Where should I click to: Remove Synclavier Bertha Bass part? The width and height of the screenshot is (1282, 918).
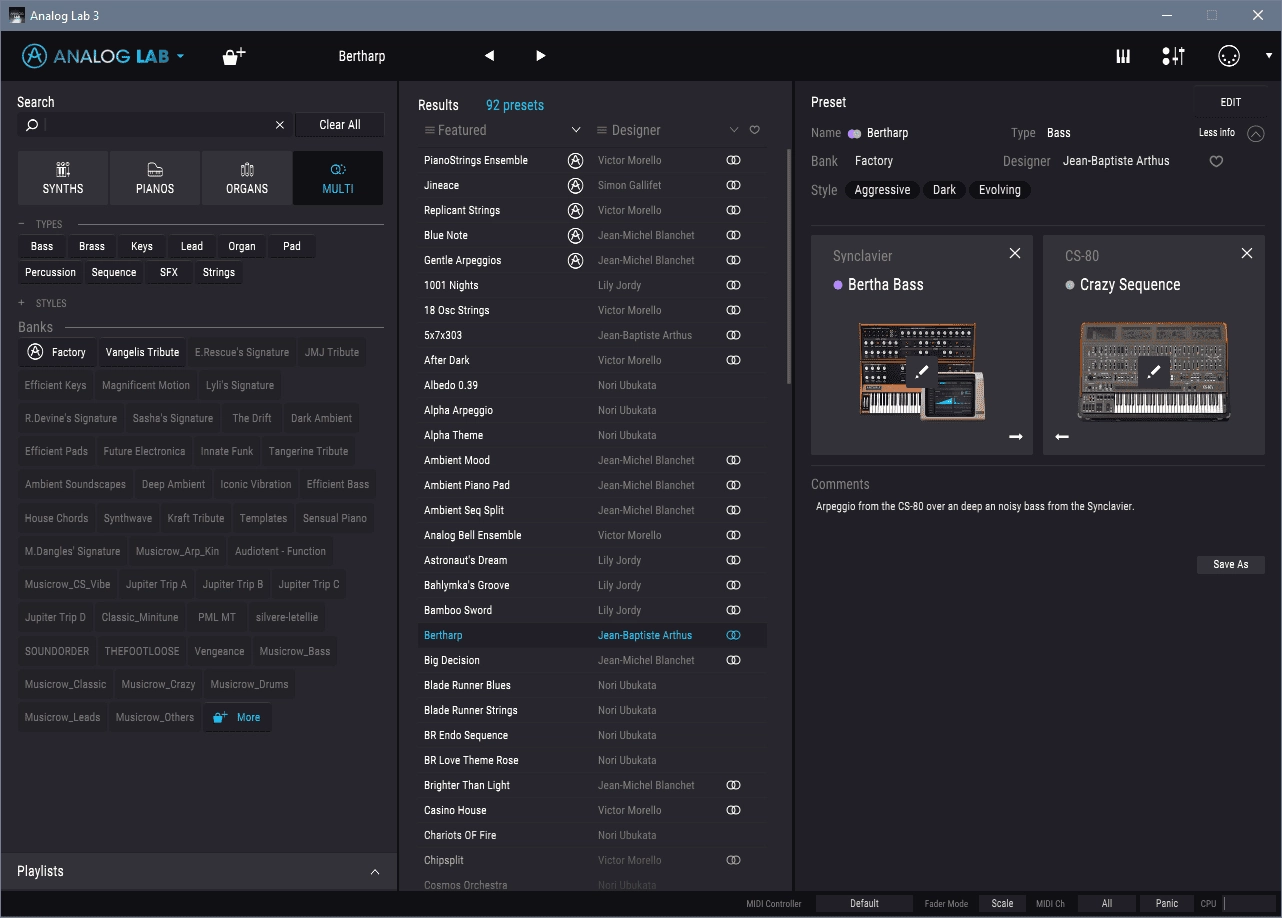pos(1015,254)
